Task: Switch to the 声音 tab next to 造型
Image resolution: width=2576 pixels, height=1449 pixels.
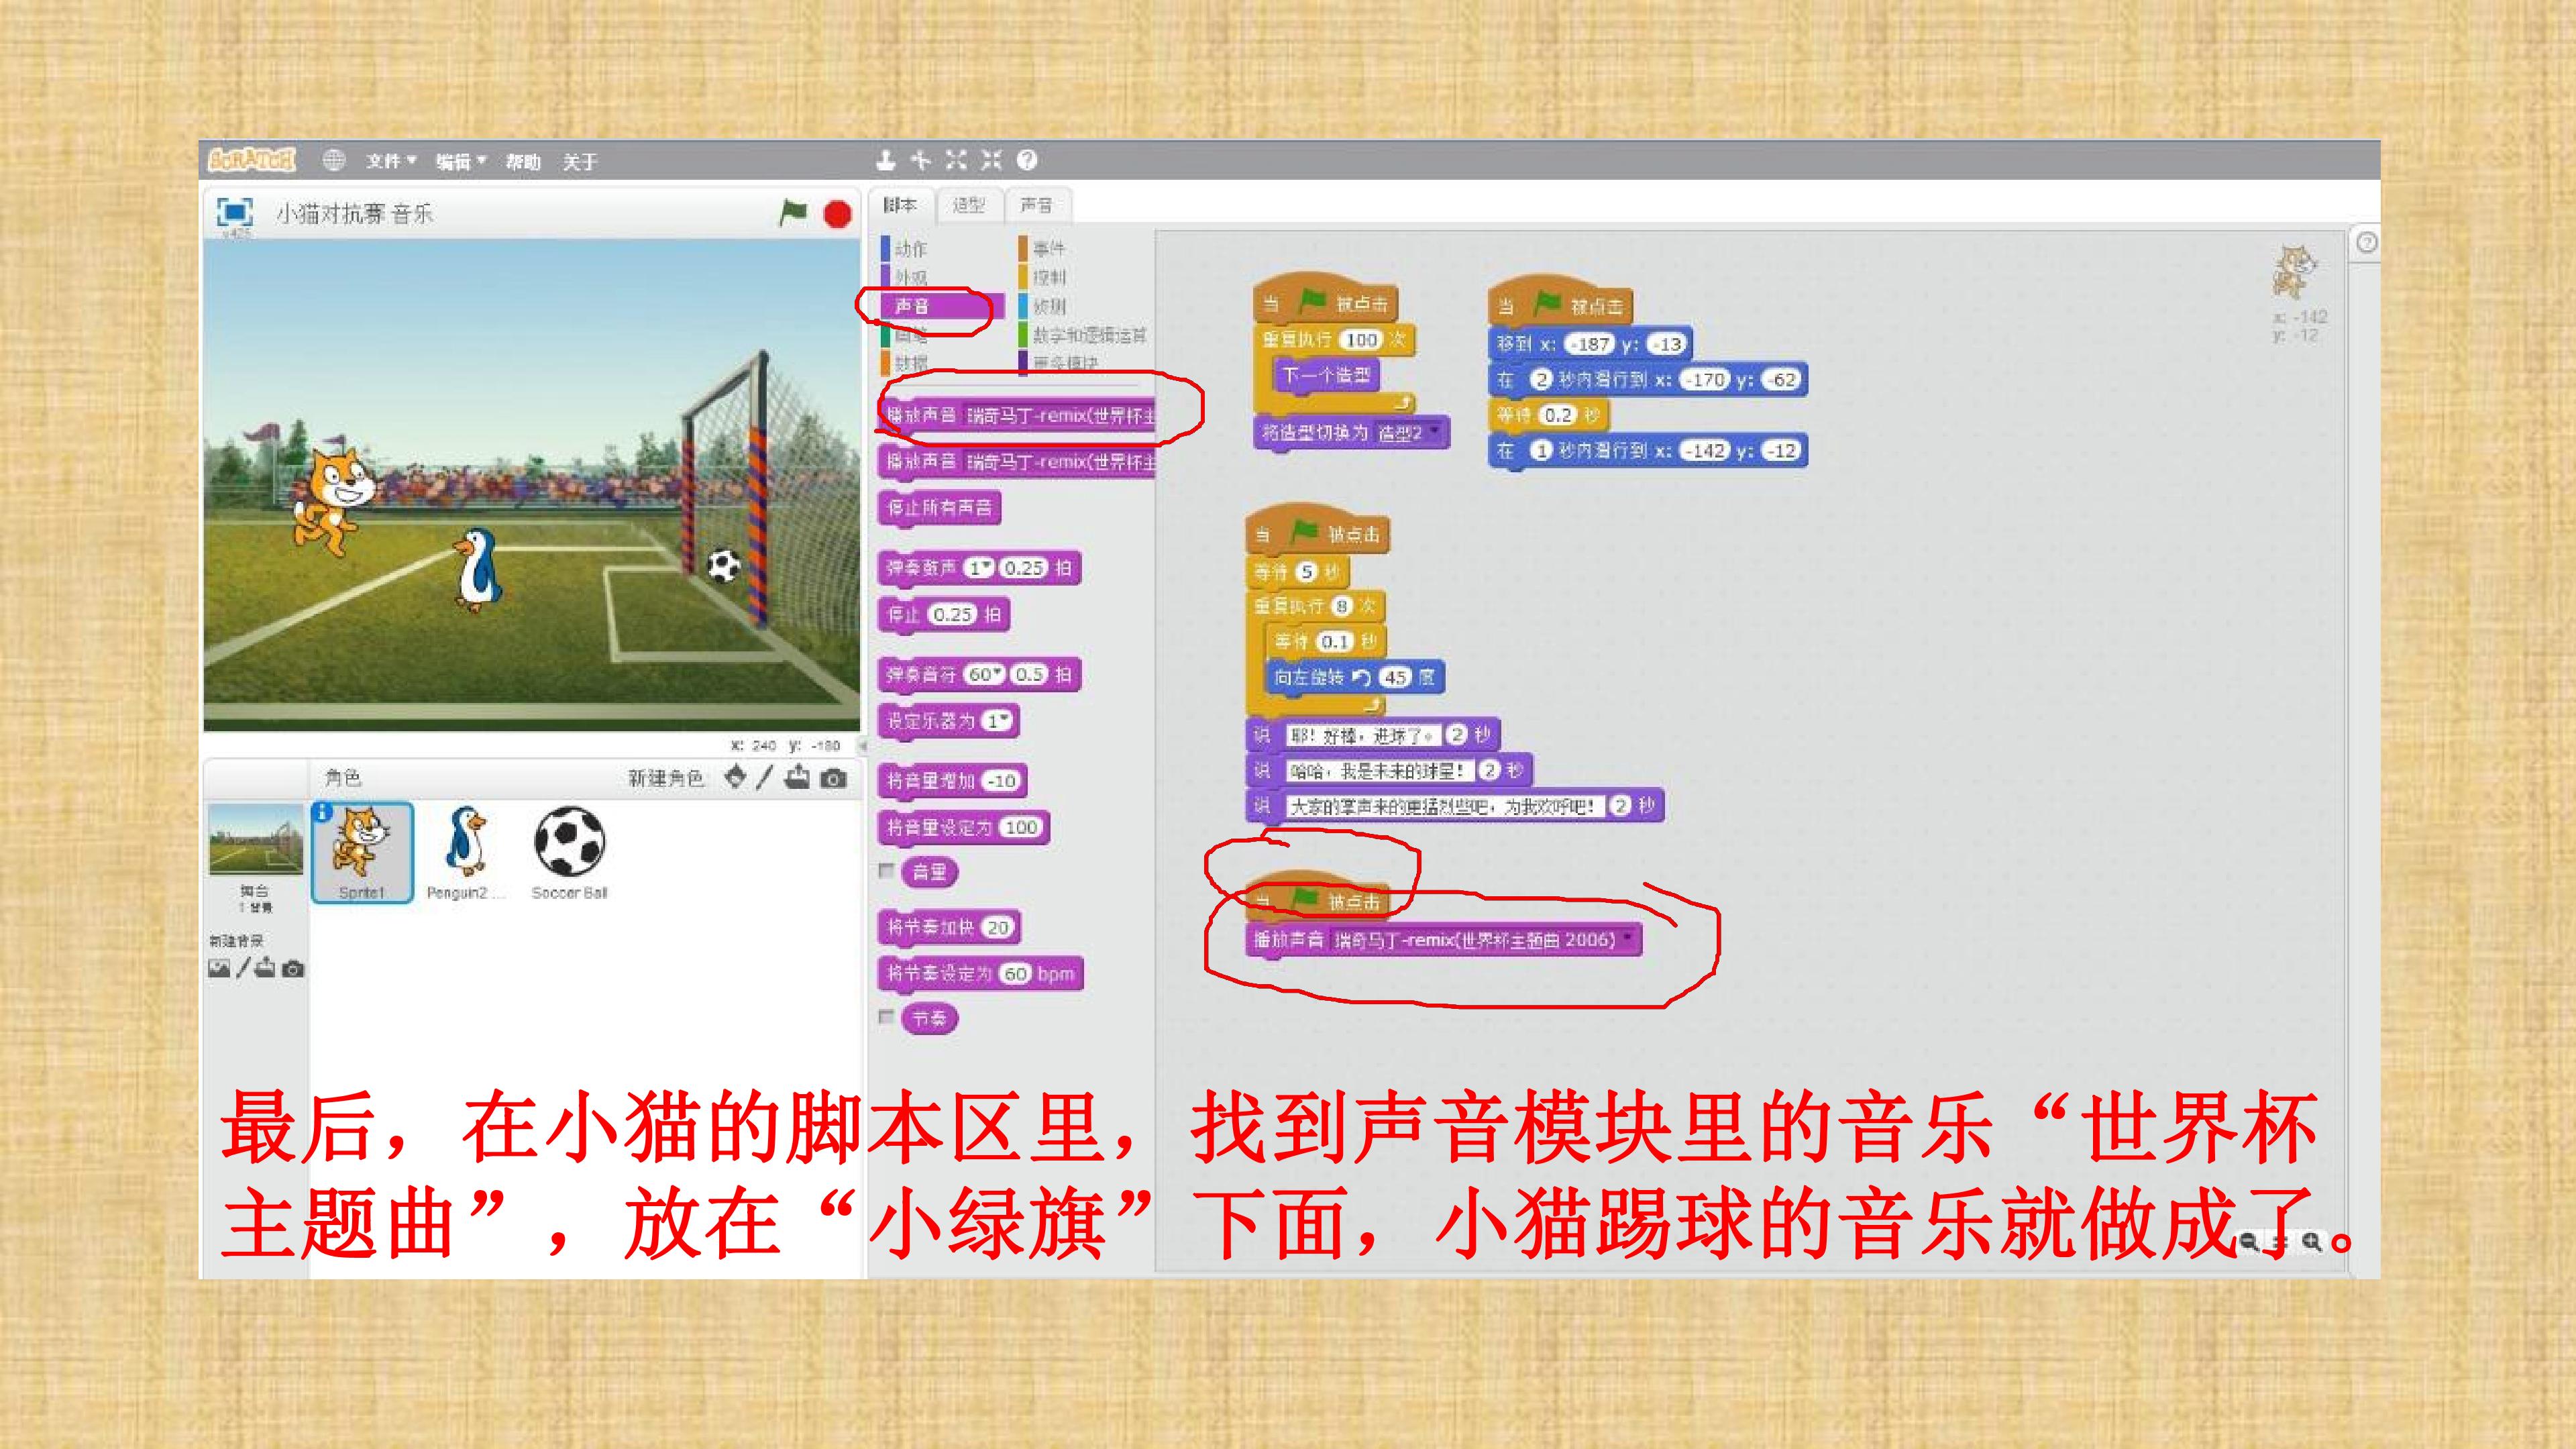Action: [x=1036, y=205]
